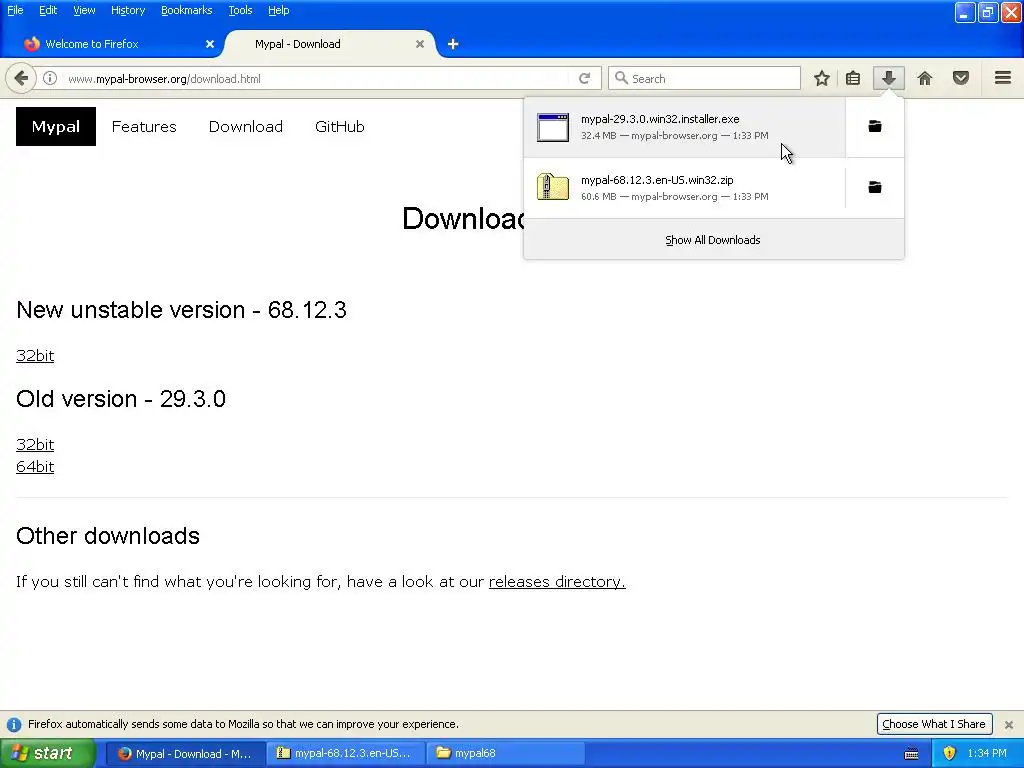Show site information icon in address bar

tap(50, 78)
